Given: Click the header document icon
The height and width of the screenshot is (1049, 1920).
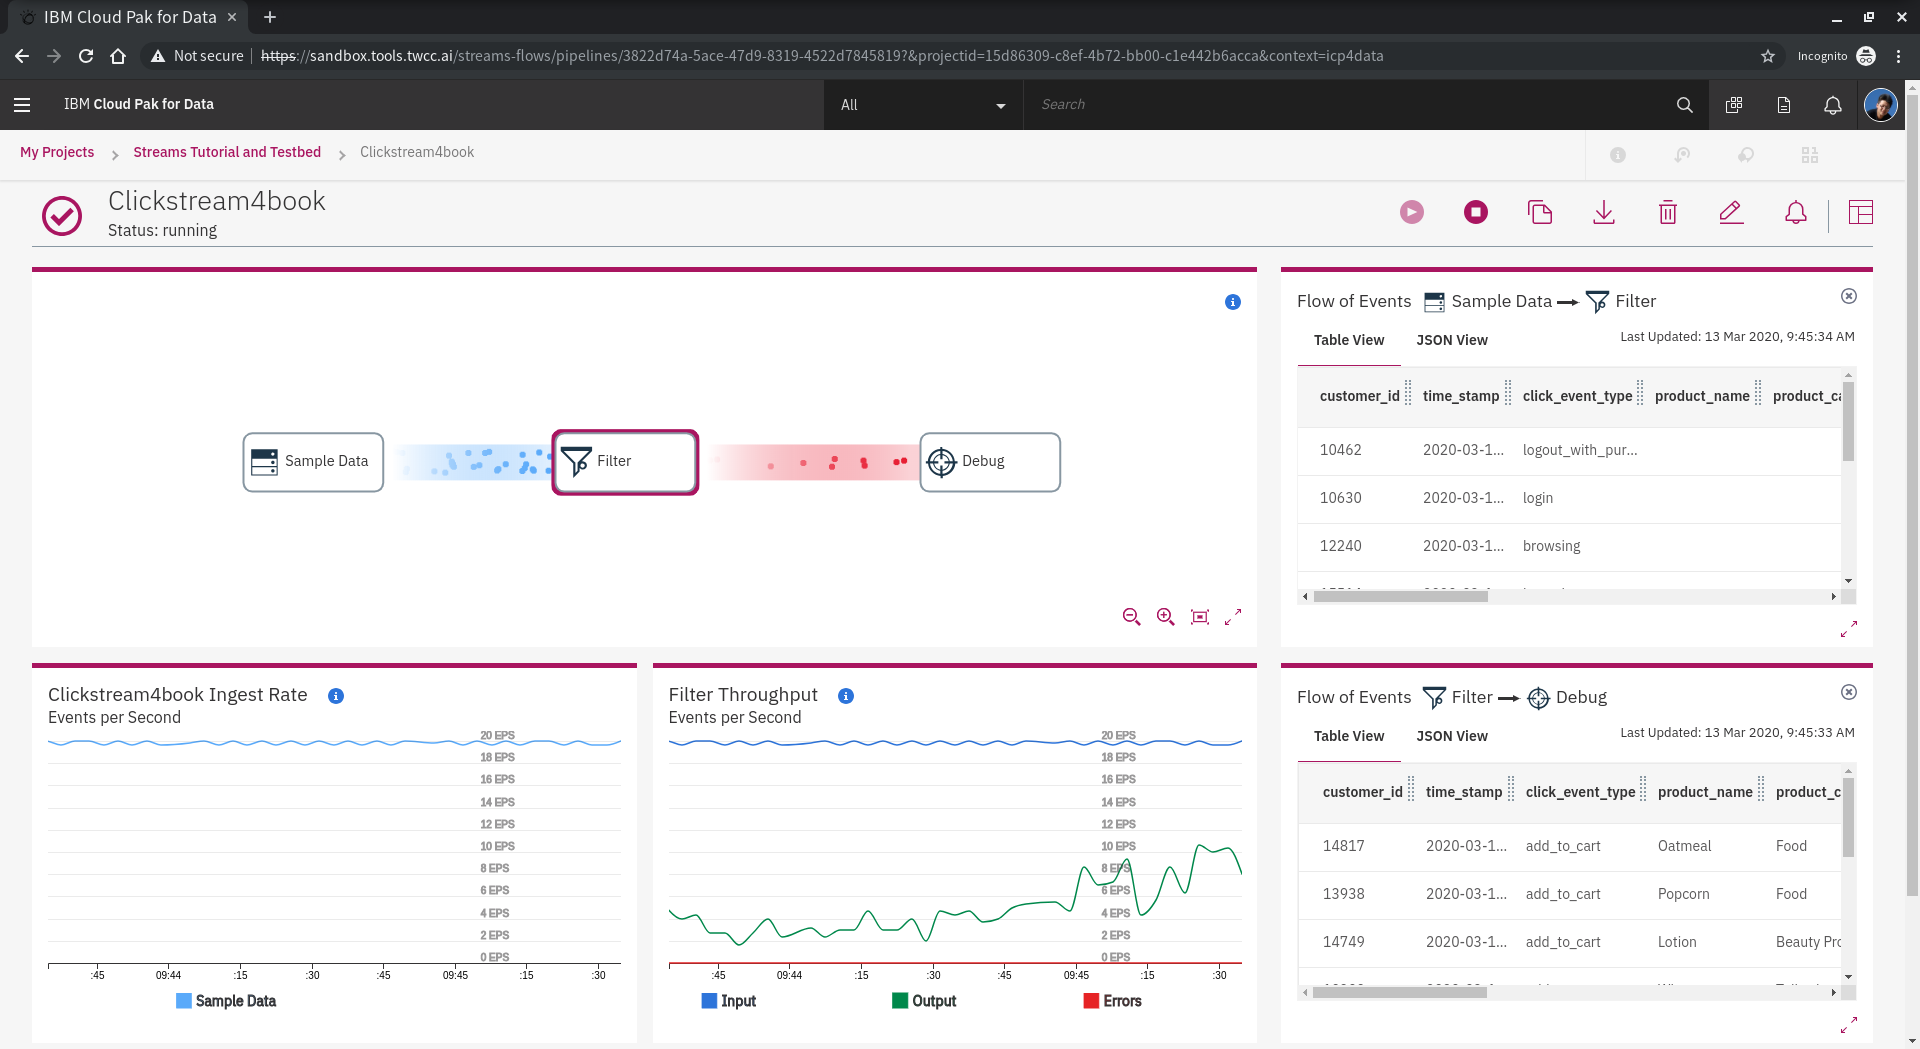Looking at the screenshot, I should tap(1784, 105).
